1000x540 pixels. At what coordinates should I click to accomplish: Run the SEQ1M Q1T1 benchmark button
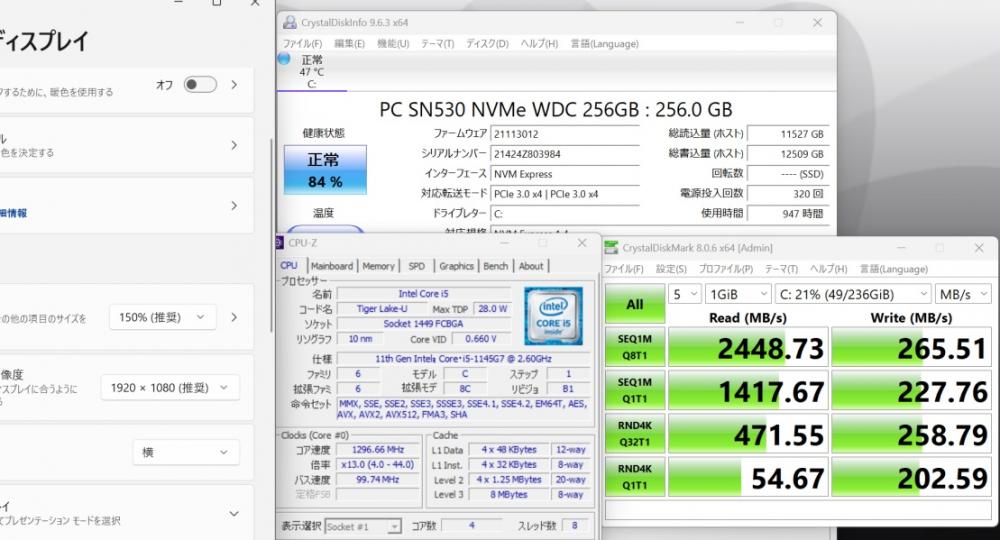635,390
